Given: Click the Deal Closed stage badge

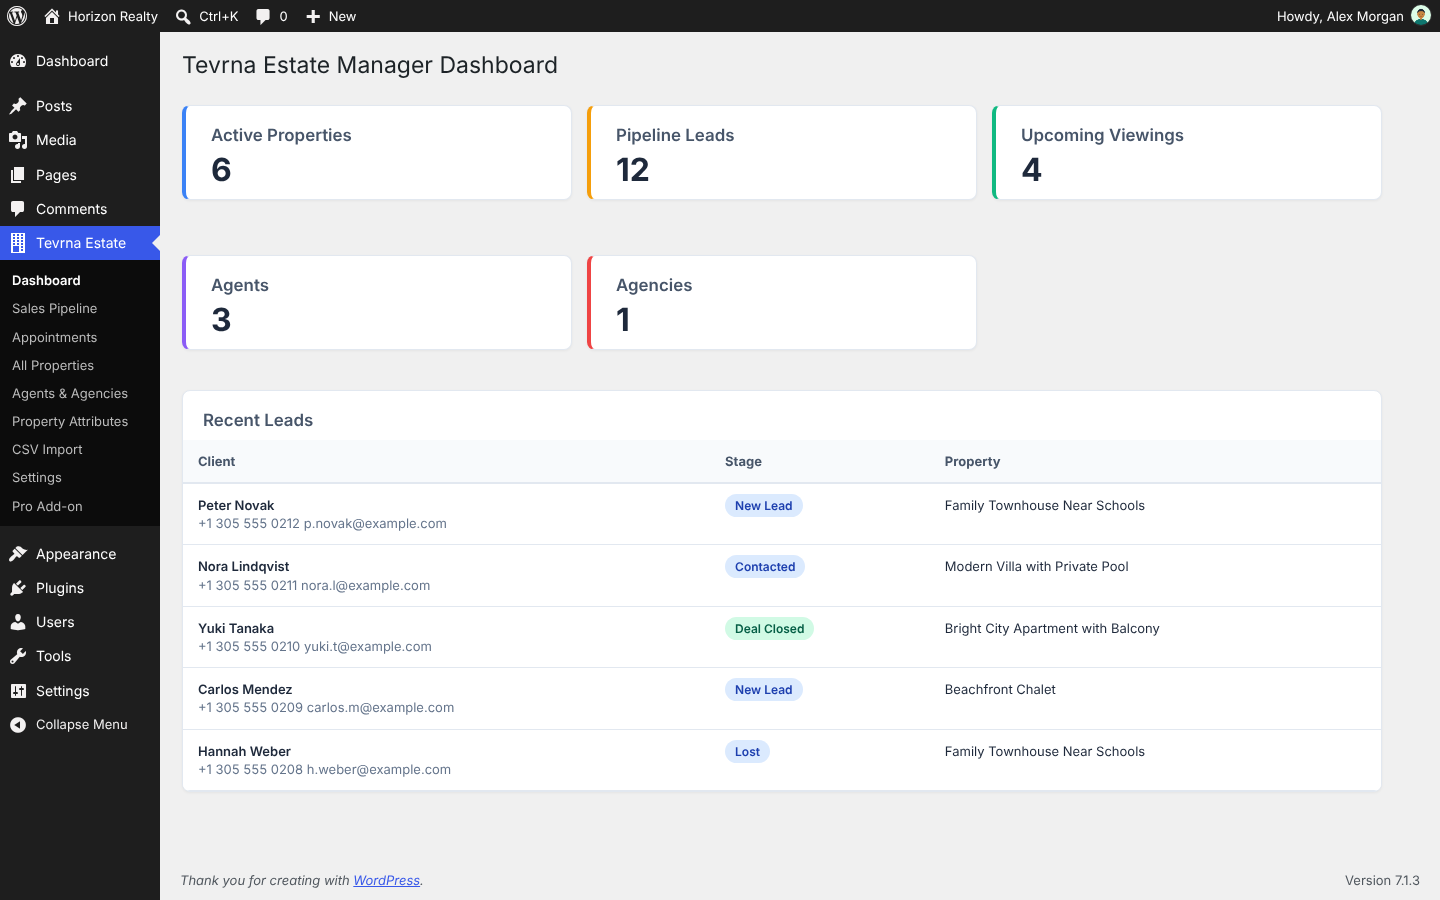Looking at the screenshot, I should tap(769, 629).
